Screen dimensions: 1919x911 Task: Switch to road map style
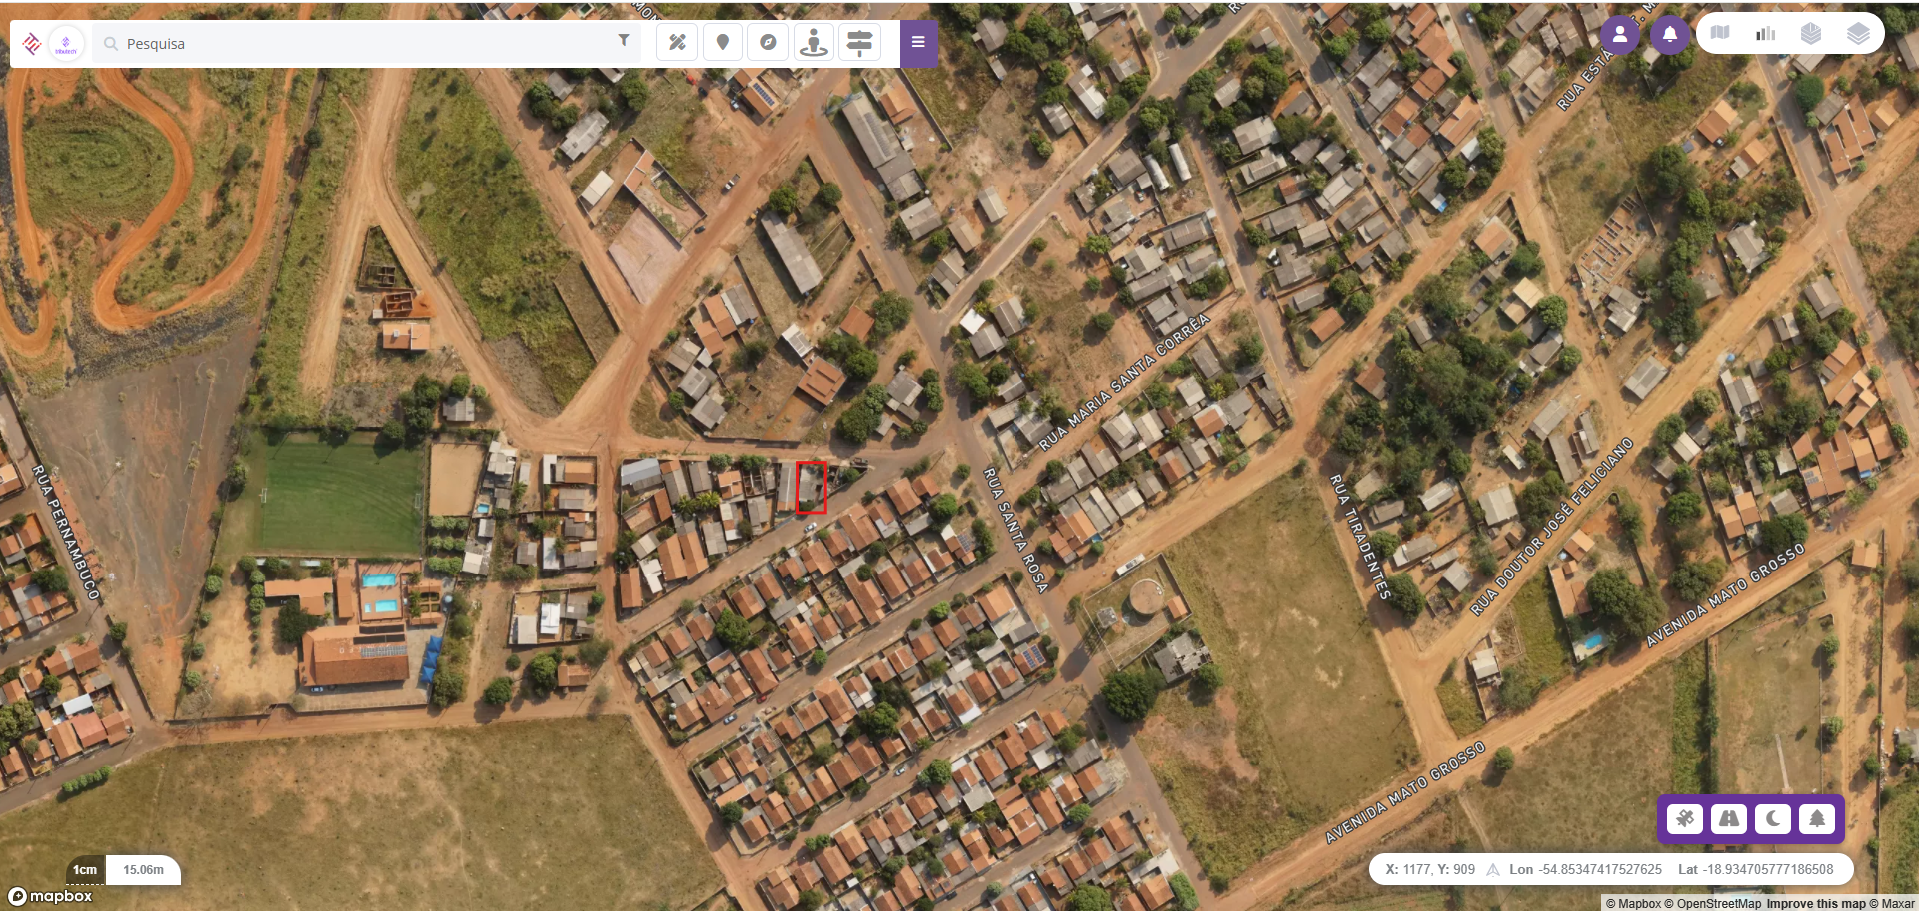pyautogui.click(x=1729, y=819)
